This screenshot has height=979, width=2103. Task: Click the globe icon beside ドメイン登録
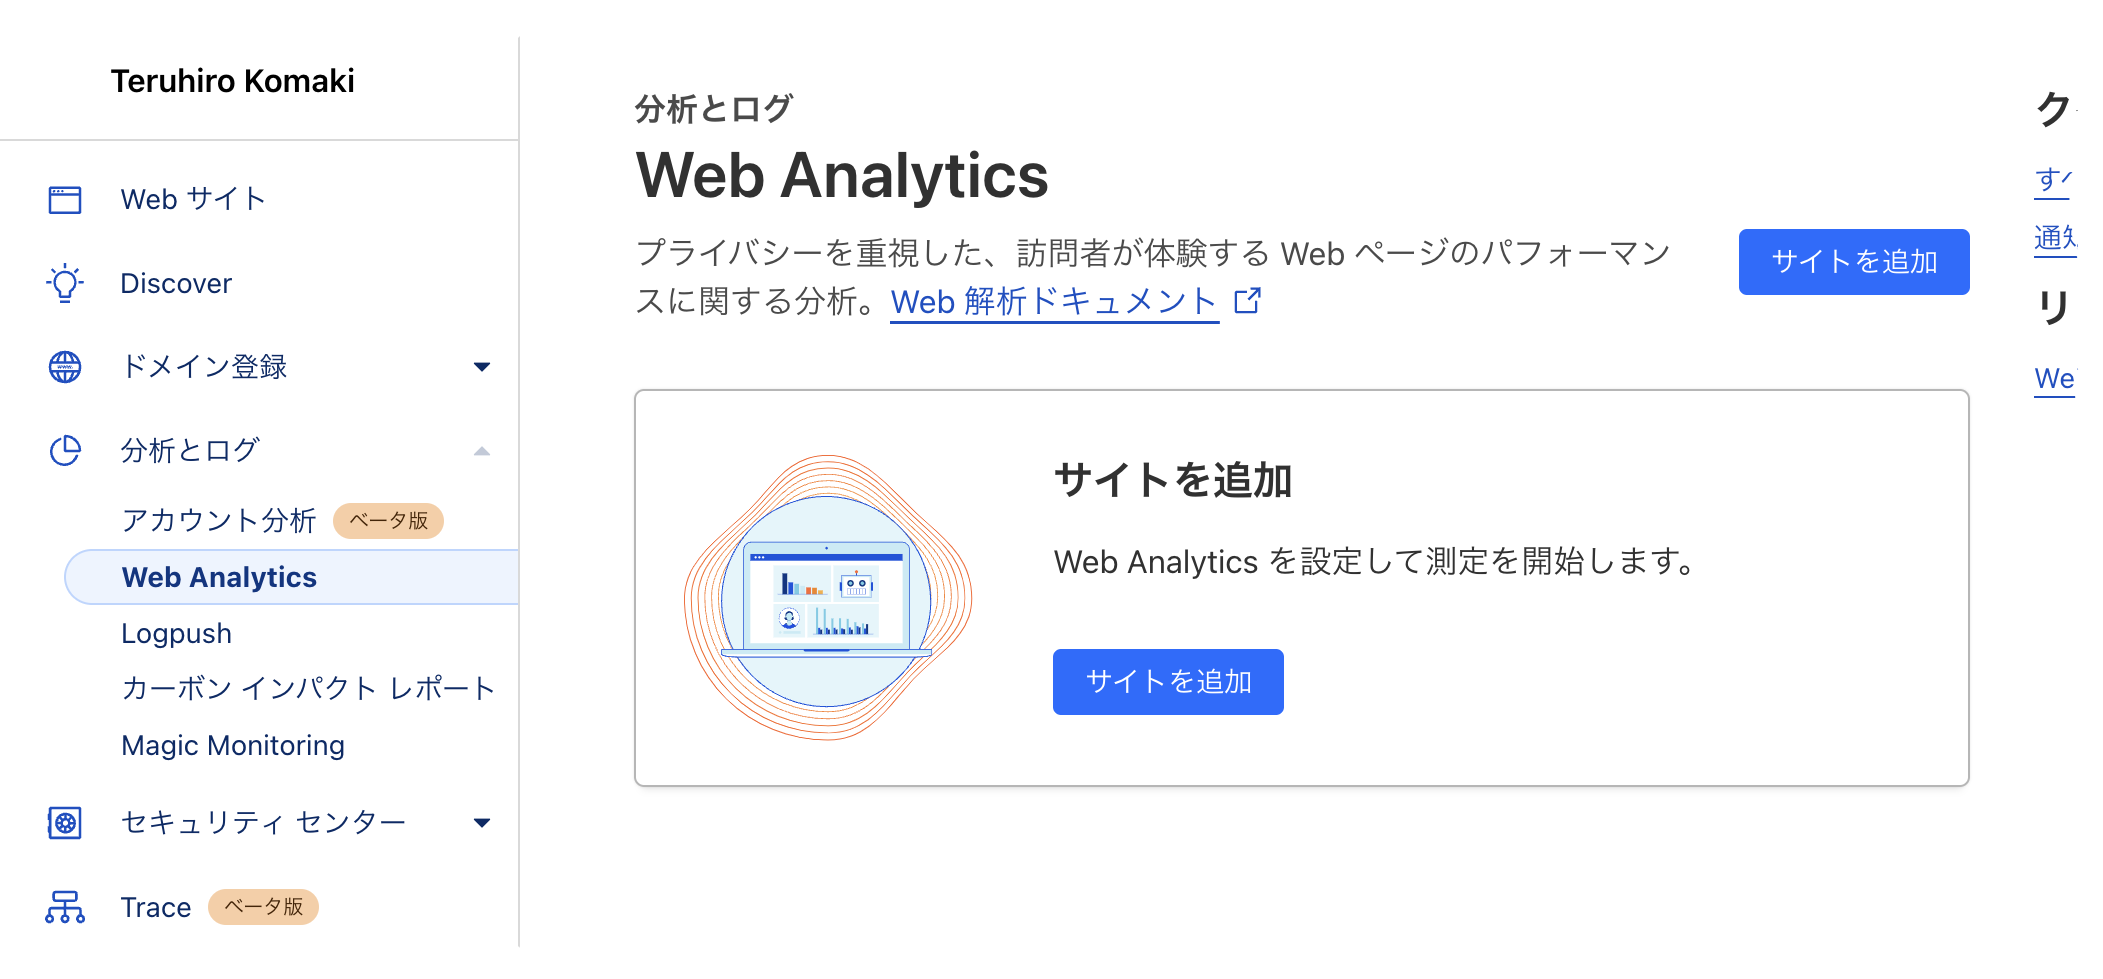(63, 367)
